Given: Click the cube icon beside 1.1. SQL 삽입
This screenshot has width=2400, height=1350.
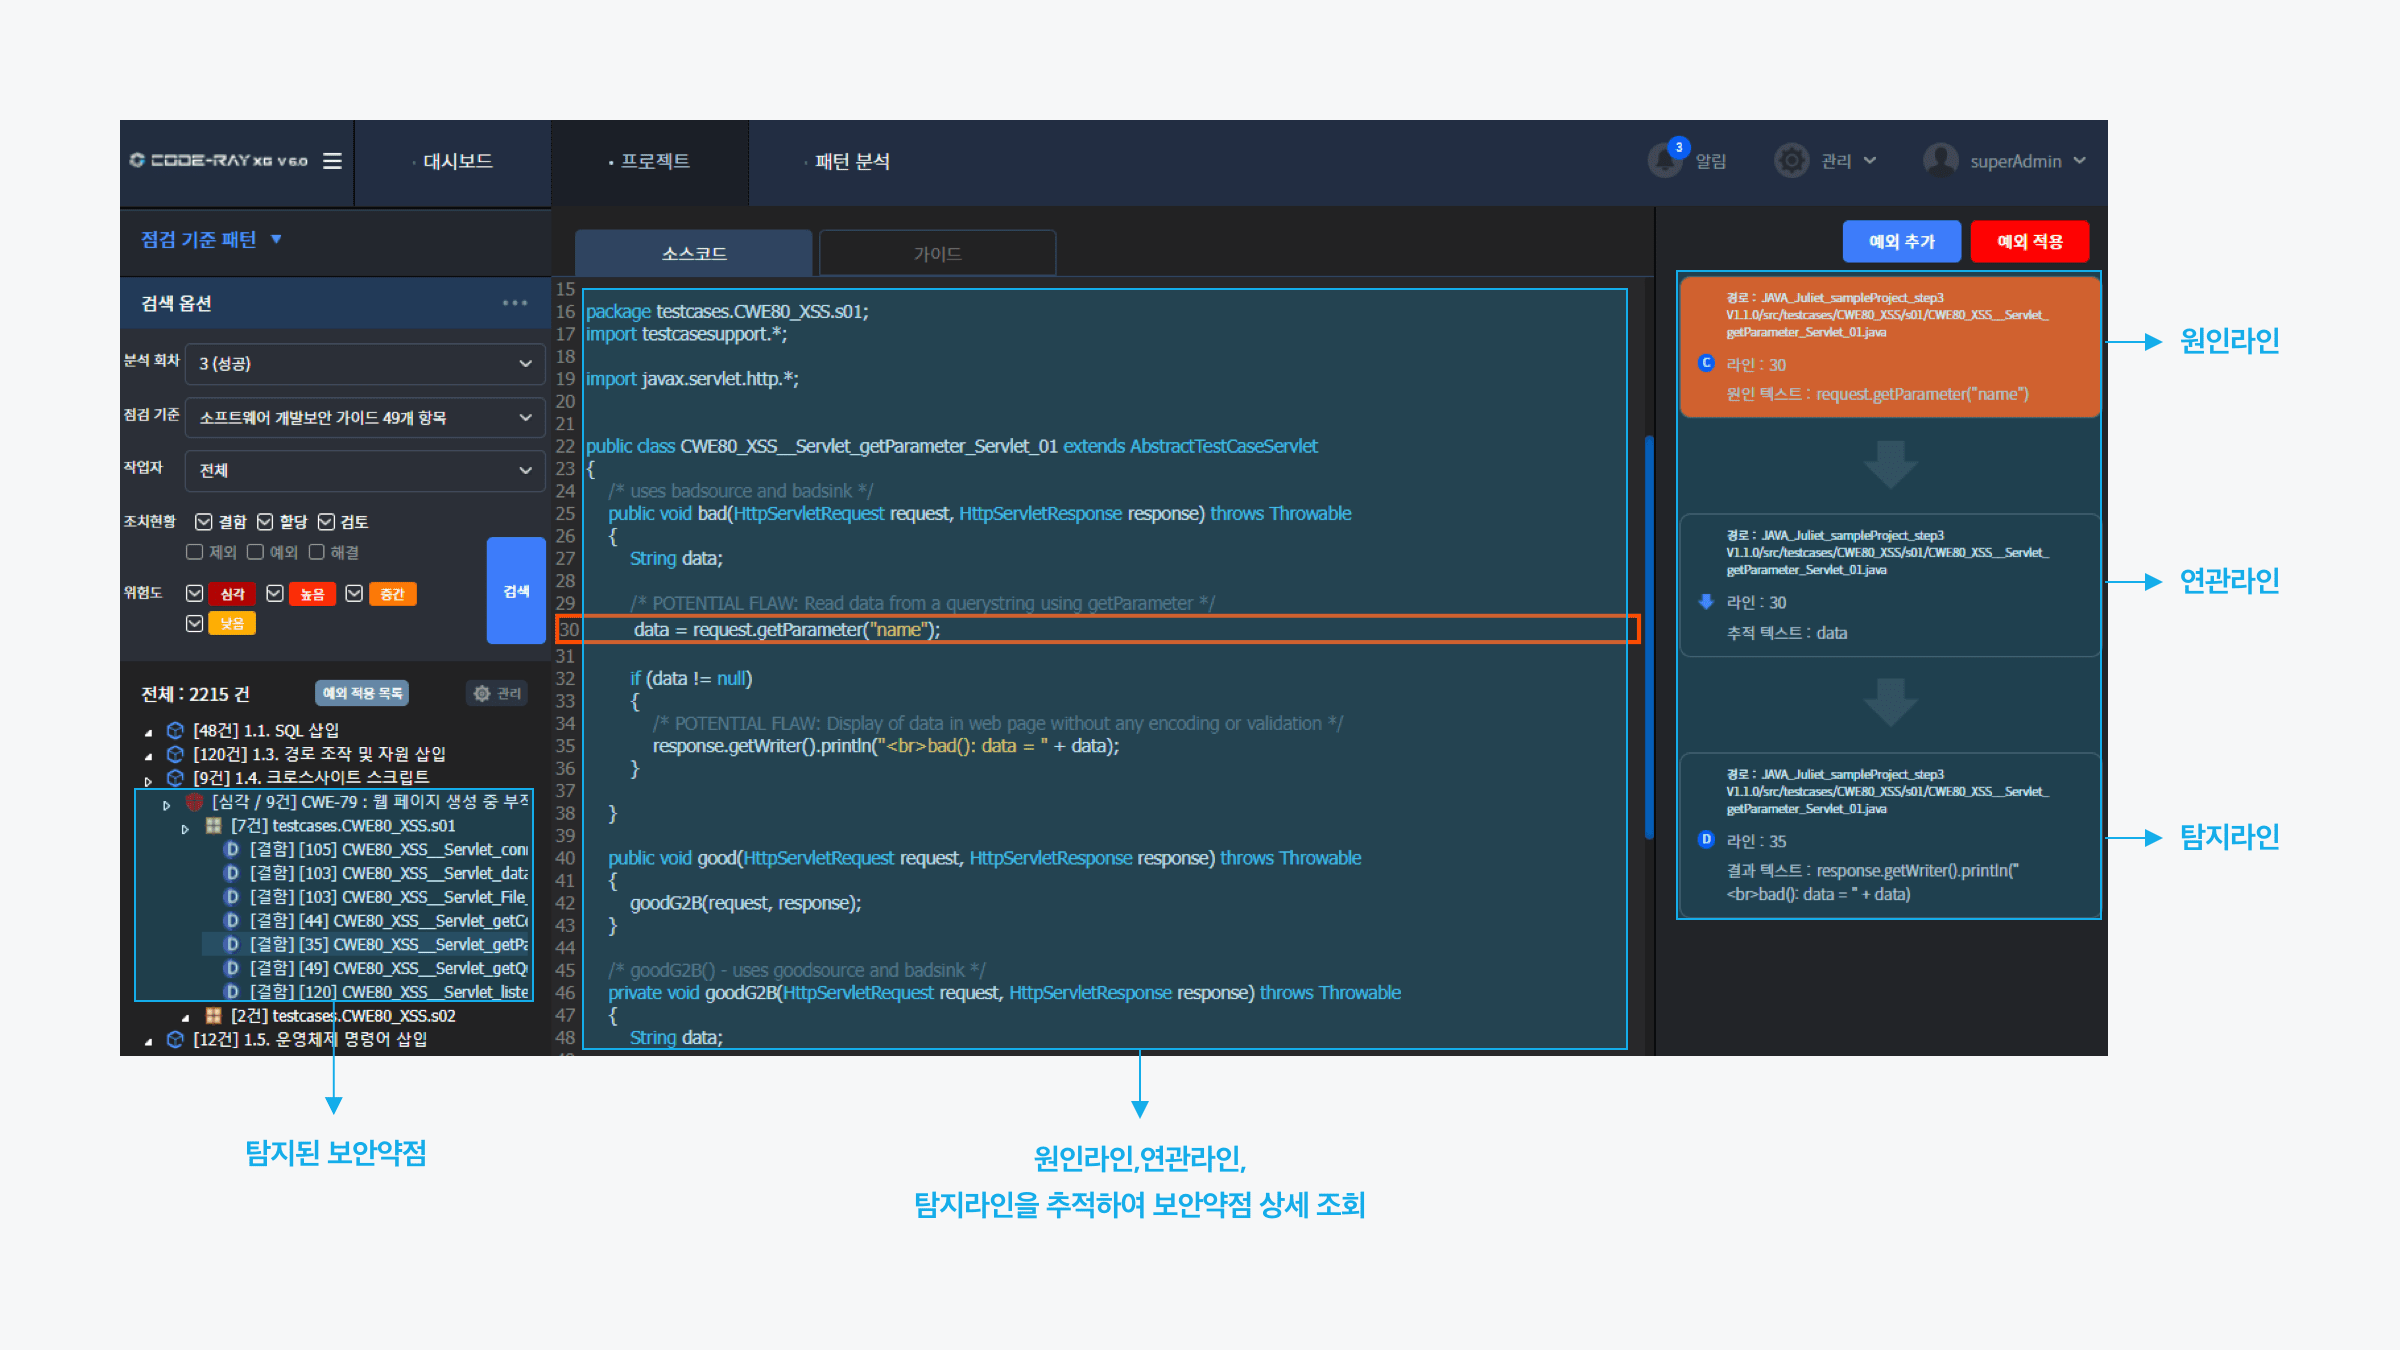Looking at the screenshot, I should click(x=175, y=730).
